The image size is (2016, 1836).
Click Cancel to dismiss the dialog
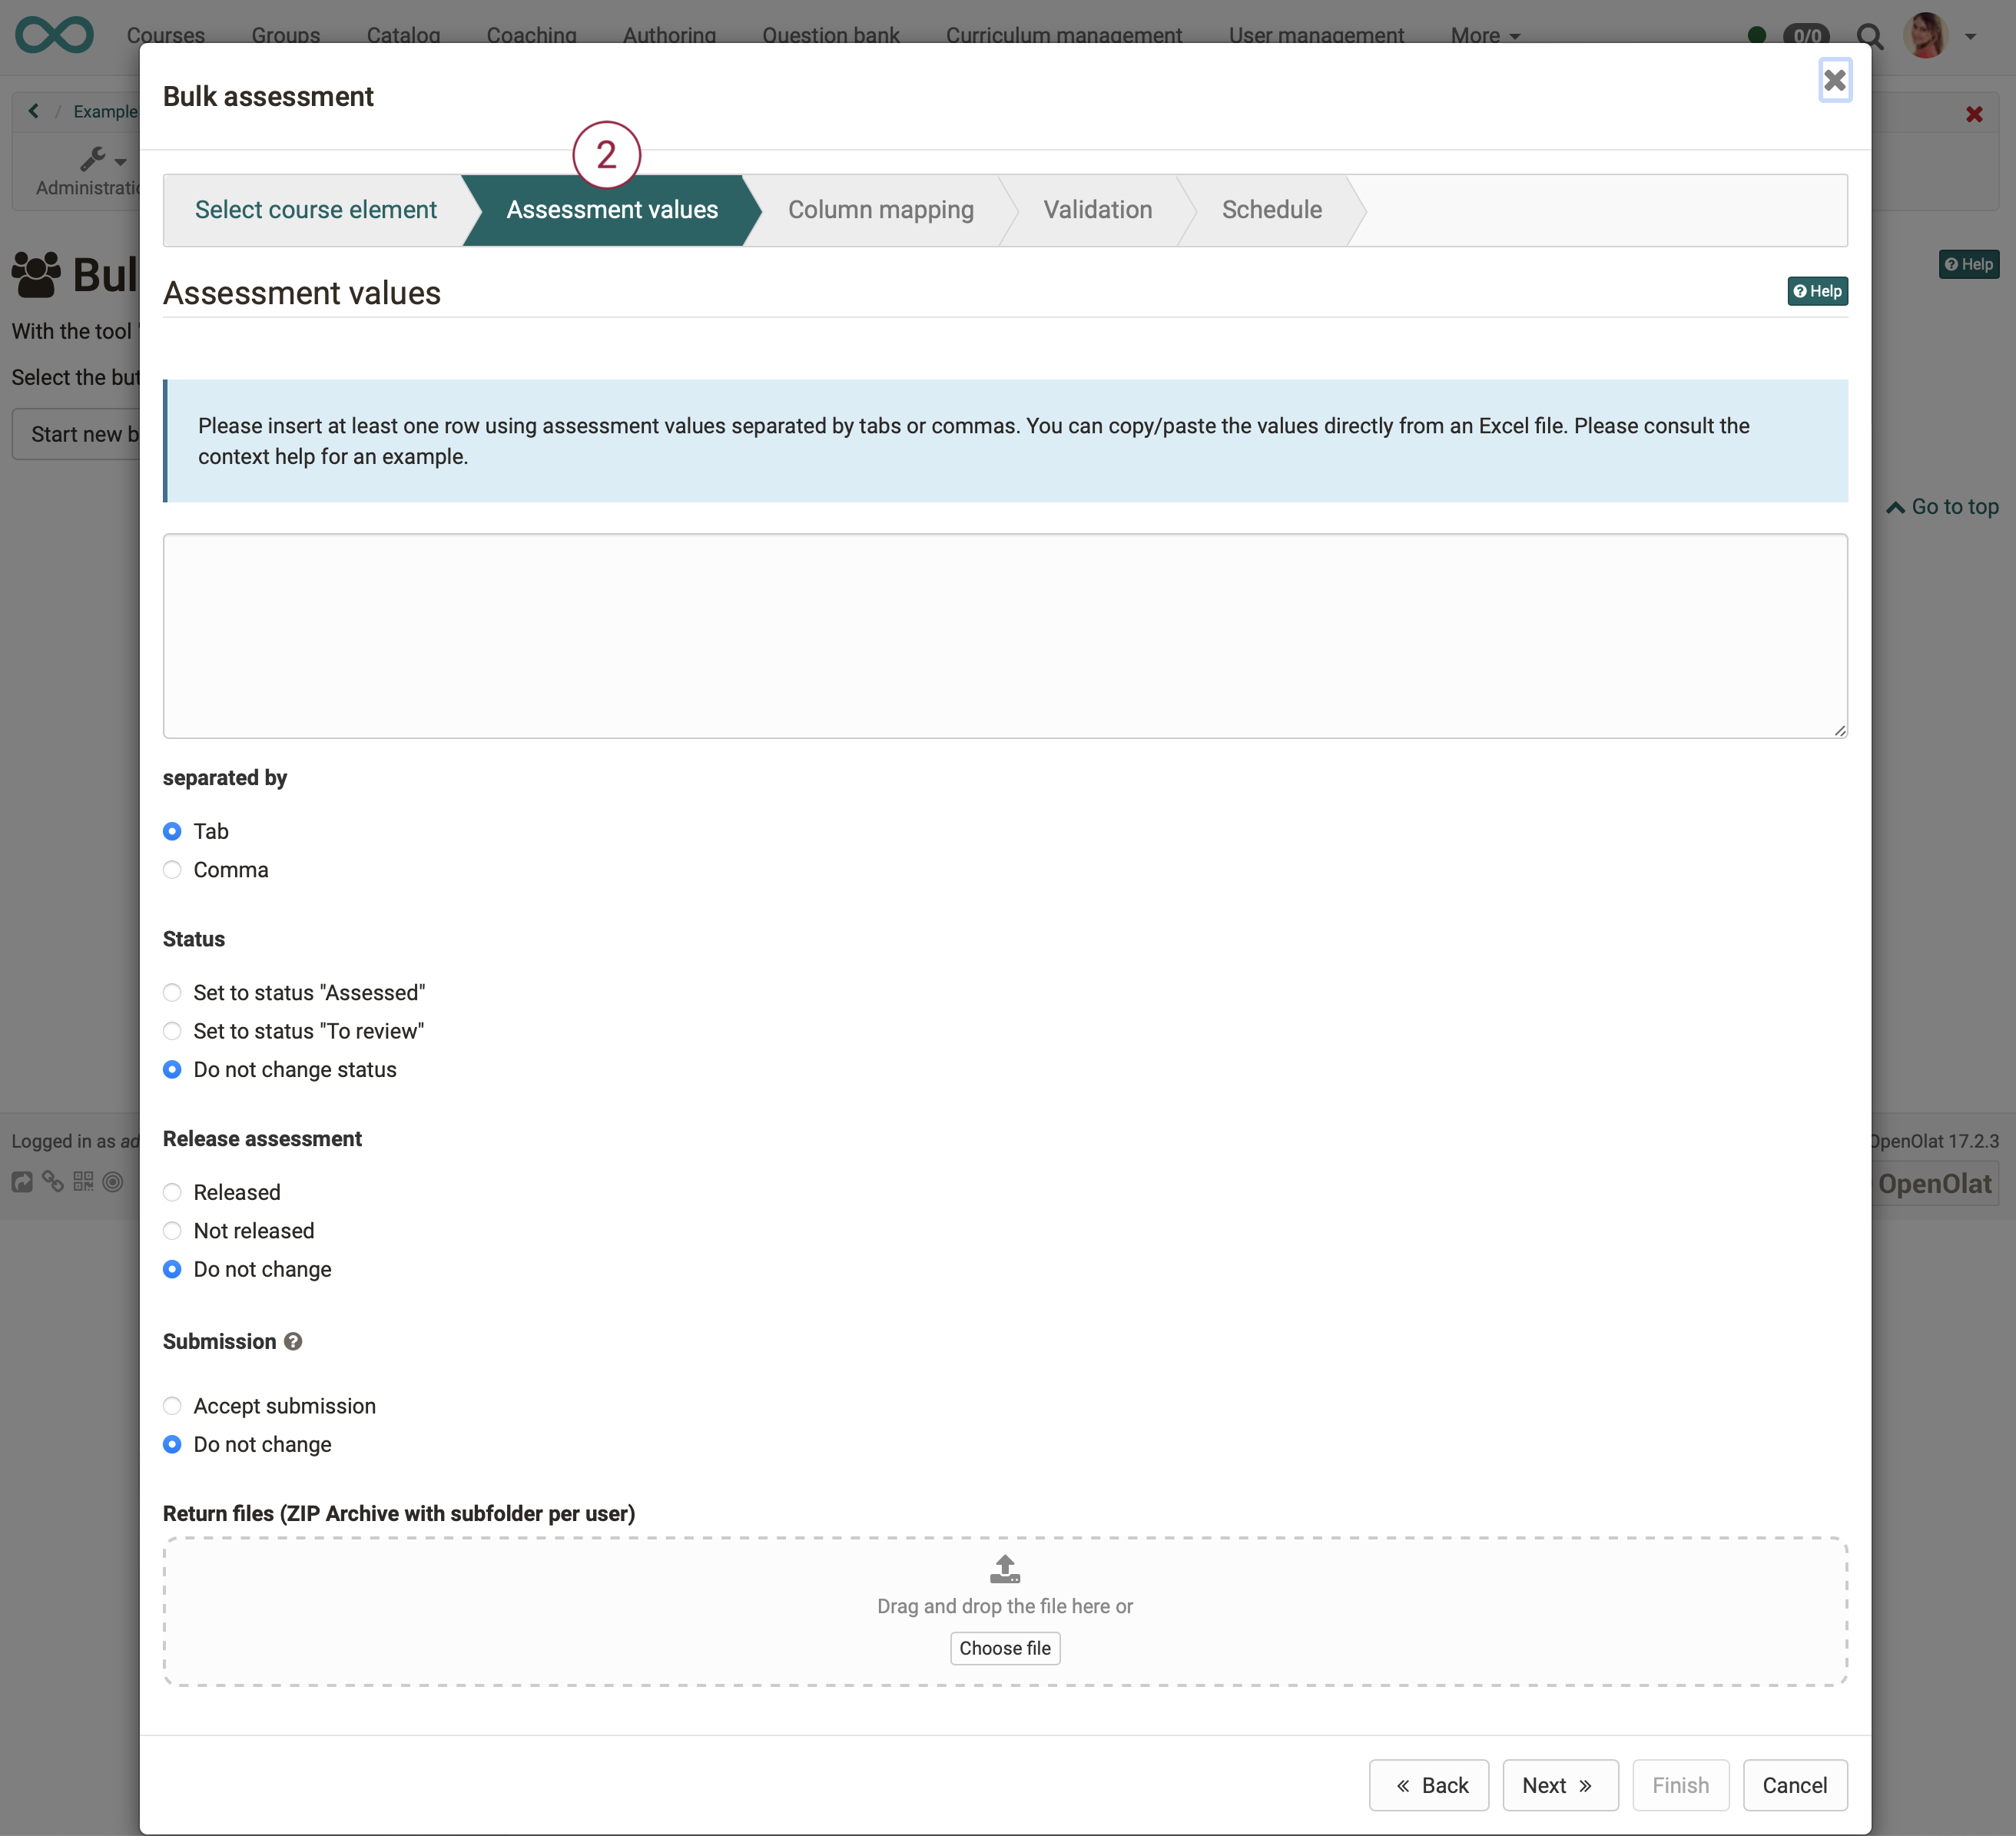[x=1795, y=1785]
